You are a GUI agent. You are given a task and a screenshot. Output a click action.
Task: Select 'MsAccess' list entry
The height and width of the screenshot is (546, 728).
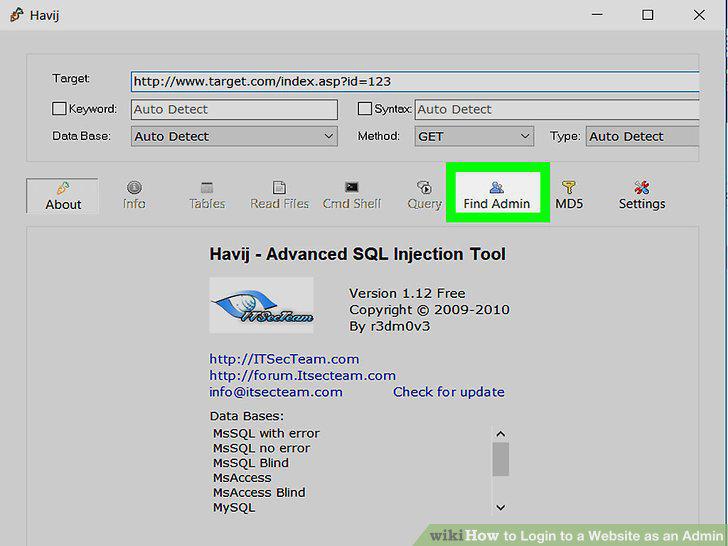click(242, 478)
